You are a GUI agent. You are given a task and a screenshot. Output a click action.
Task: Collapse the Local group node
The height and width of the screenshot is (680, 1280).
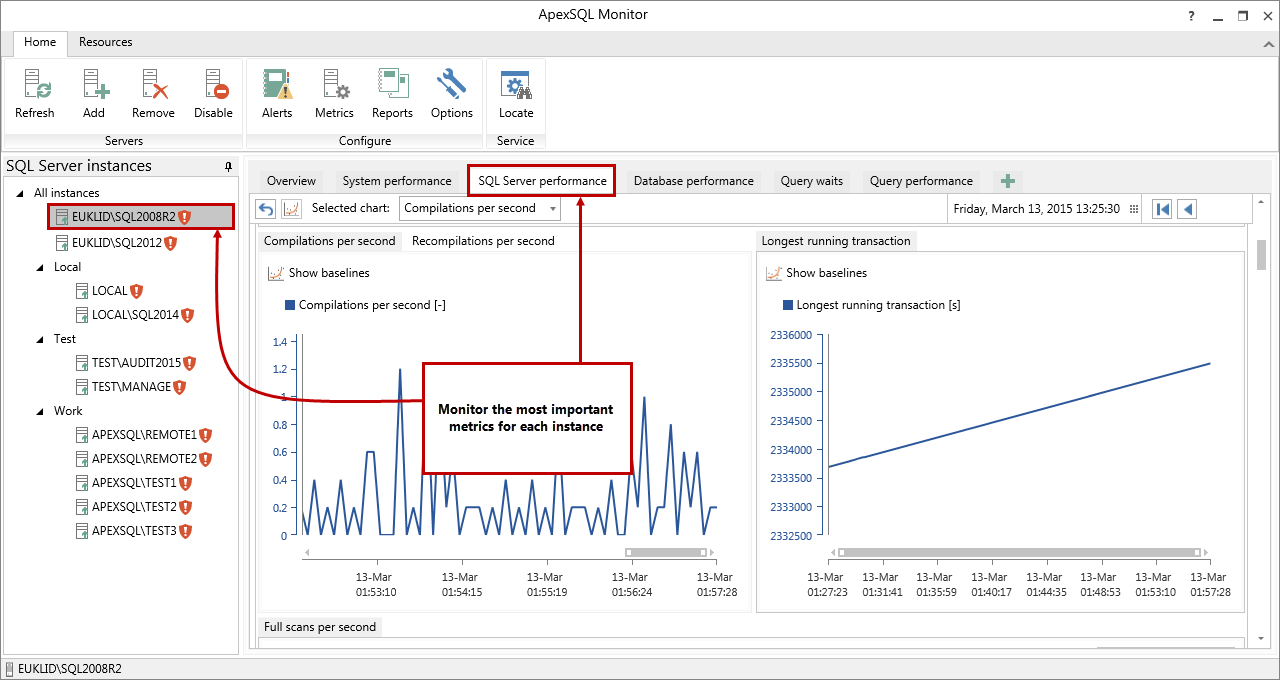(41, 267)
